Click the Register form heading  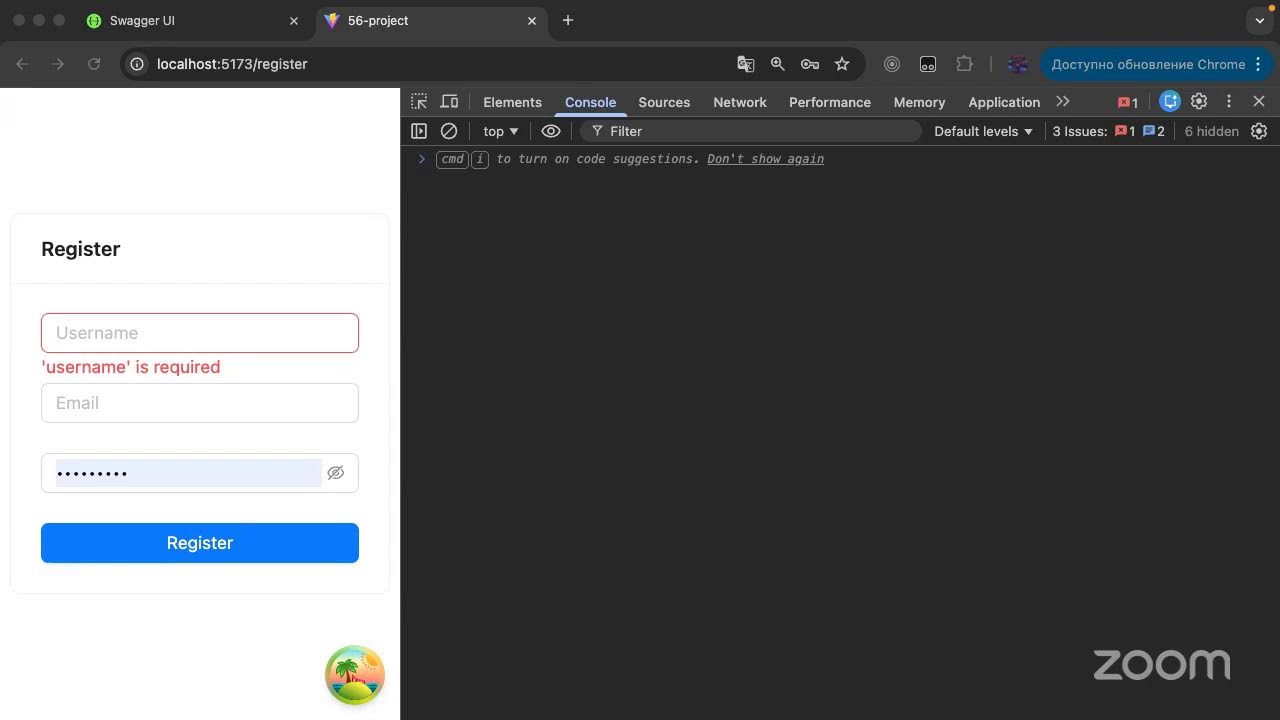point(81,249)
